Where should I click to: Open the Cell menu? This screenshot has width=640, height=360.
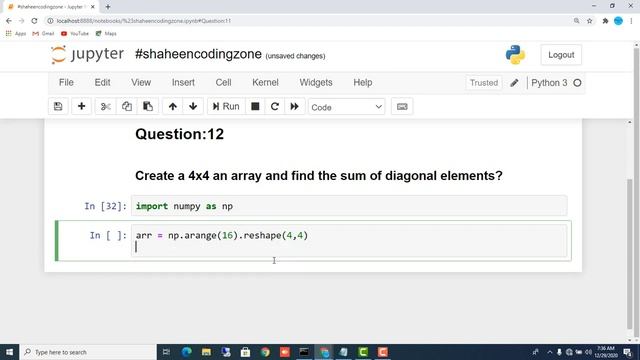pyautogui.click(x=223, y=82)
